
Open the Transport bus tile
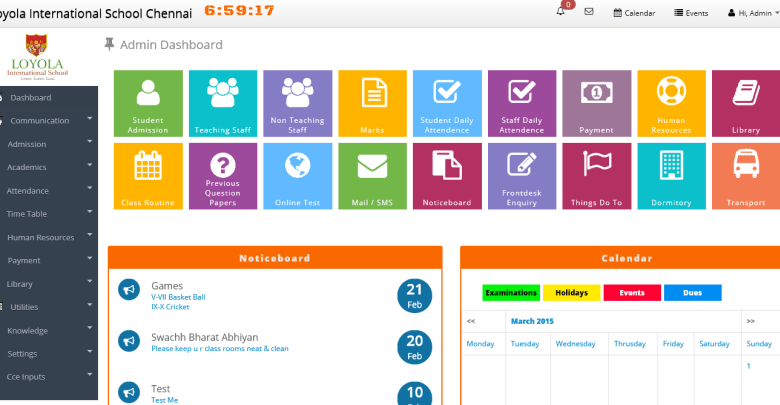[745, 177]
